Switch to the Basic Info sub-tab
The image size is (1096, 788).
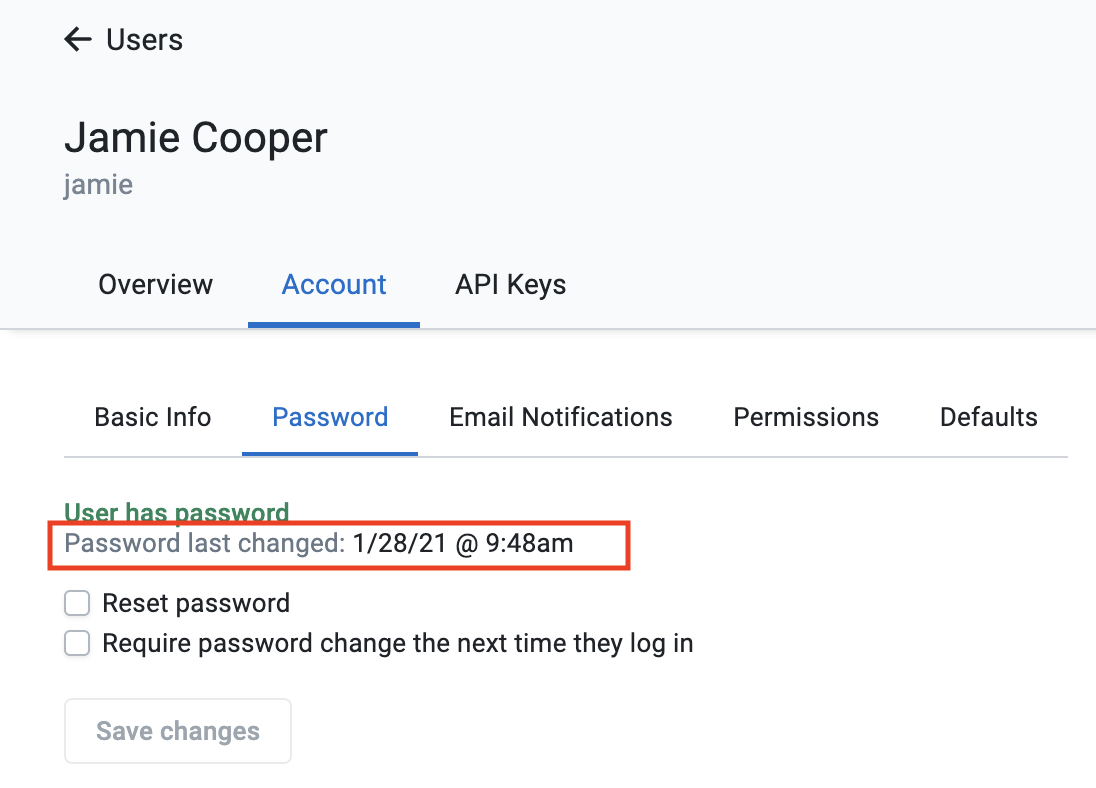[x=152, y=417]
